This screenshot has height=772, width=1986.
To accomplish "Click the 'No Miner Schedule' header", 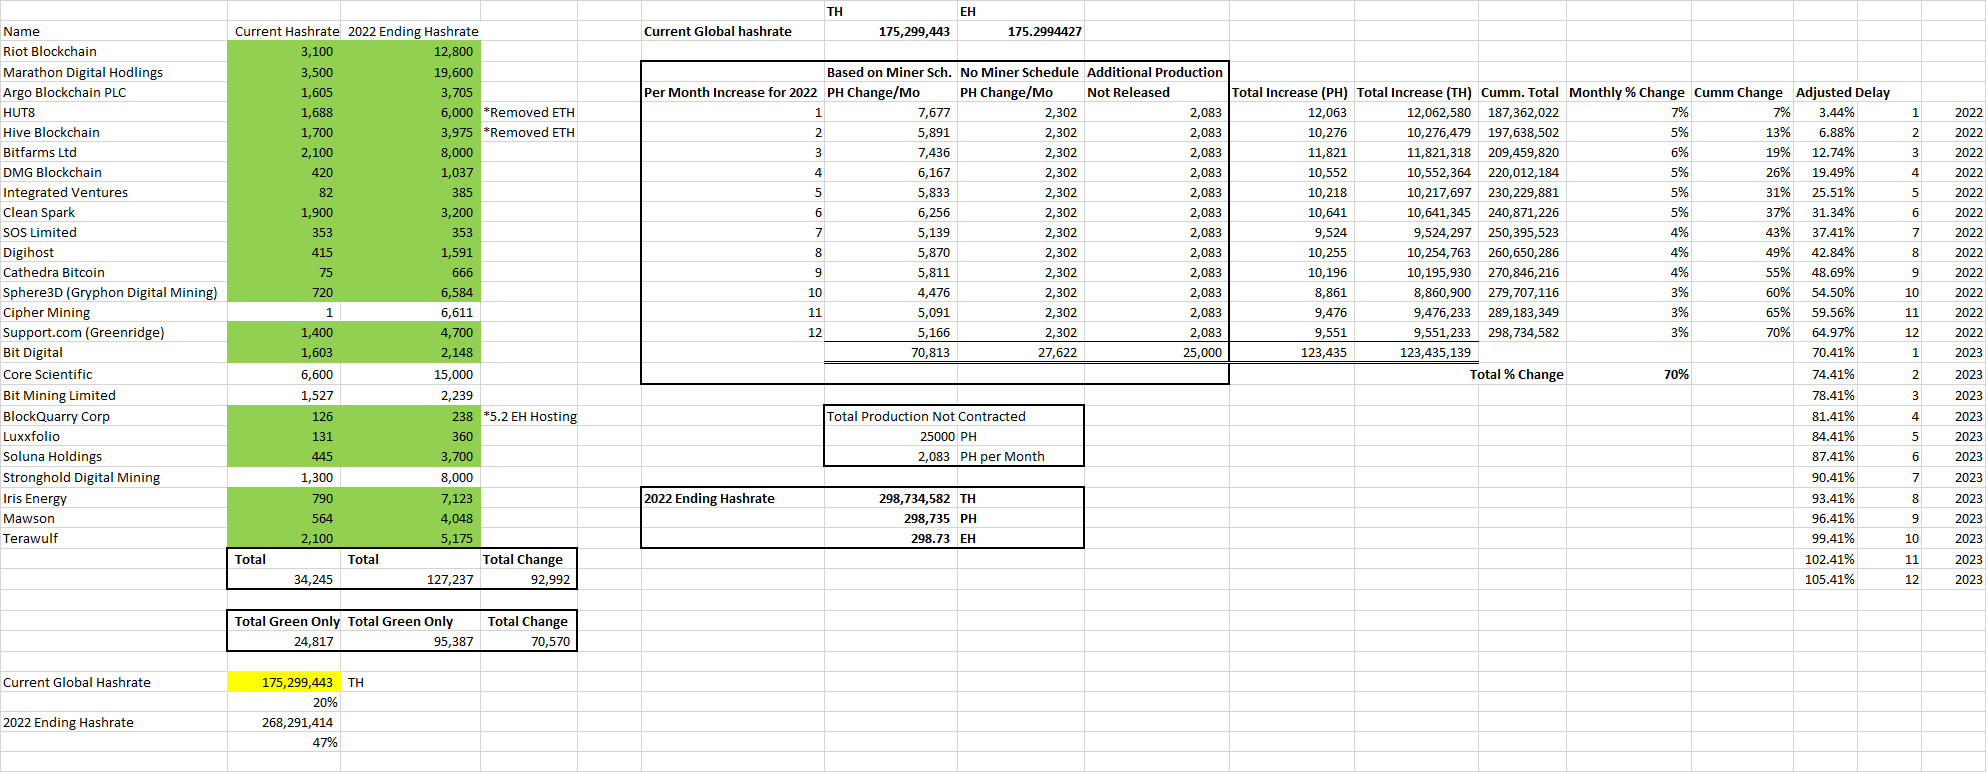I will coord(1019,72).
